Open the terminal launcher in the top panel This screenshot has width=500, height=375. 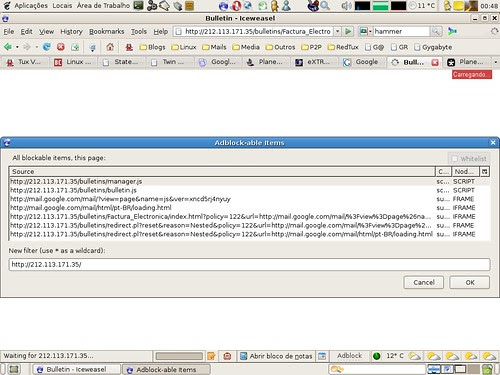pos(138,5)
